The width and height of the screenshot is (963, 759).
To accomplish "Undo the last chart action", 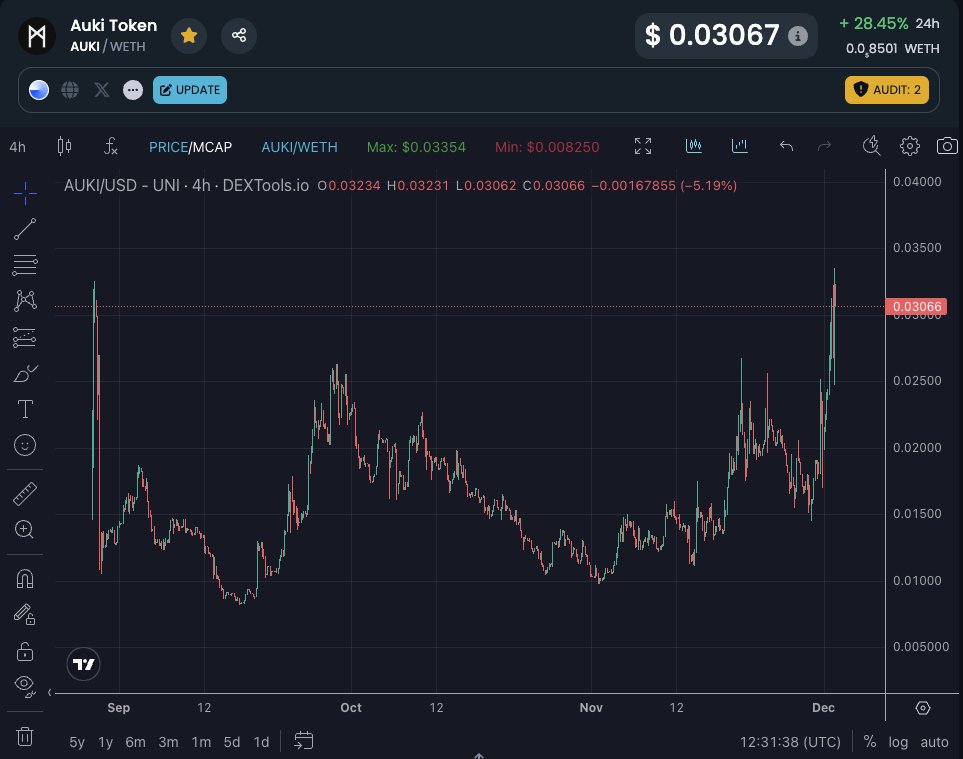I will pyautogui.click(x=786, y=146).
